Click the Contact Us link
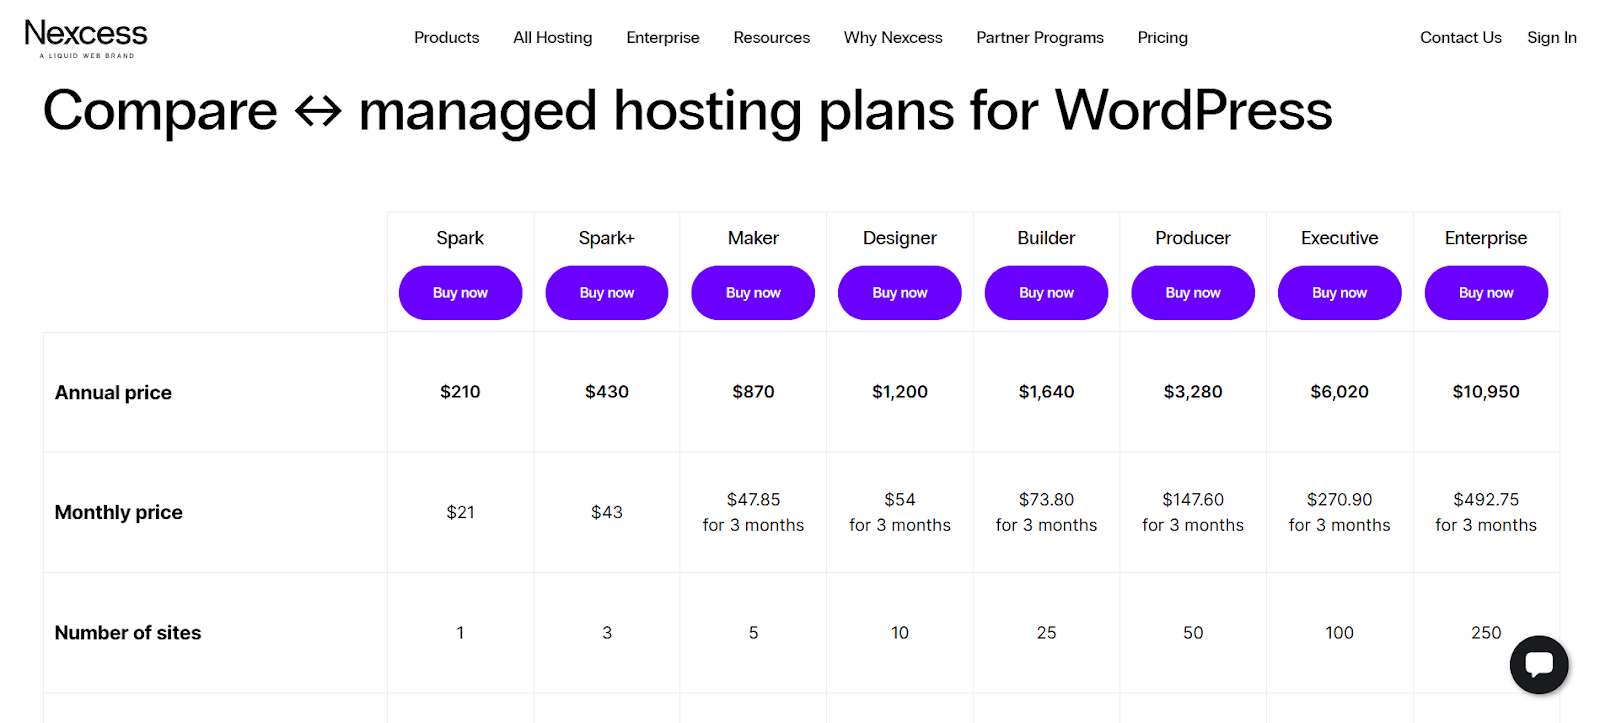This screenshot has width=1600, height=723. tap(1460, 38)
